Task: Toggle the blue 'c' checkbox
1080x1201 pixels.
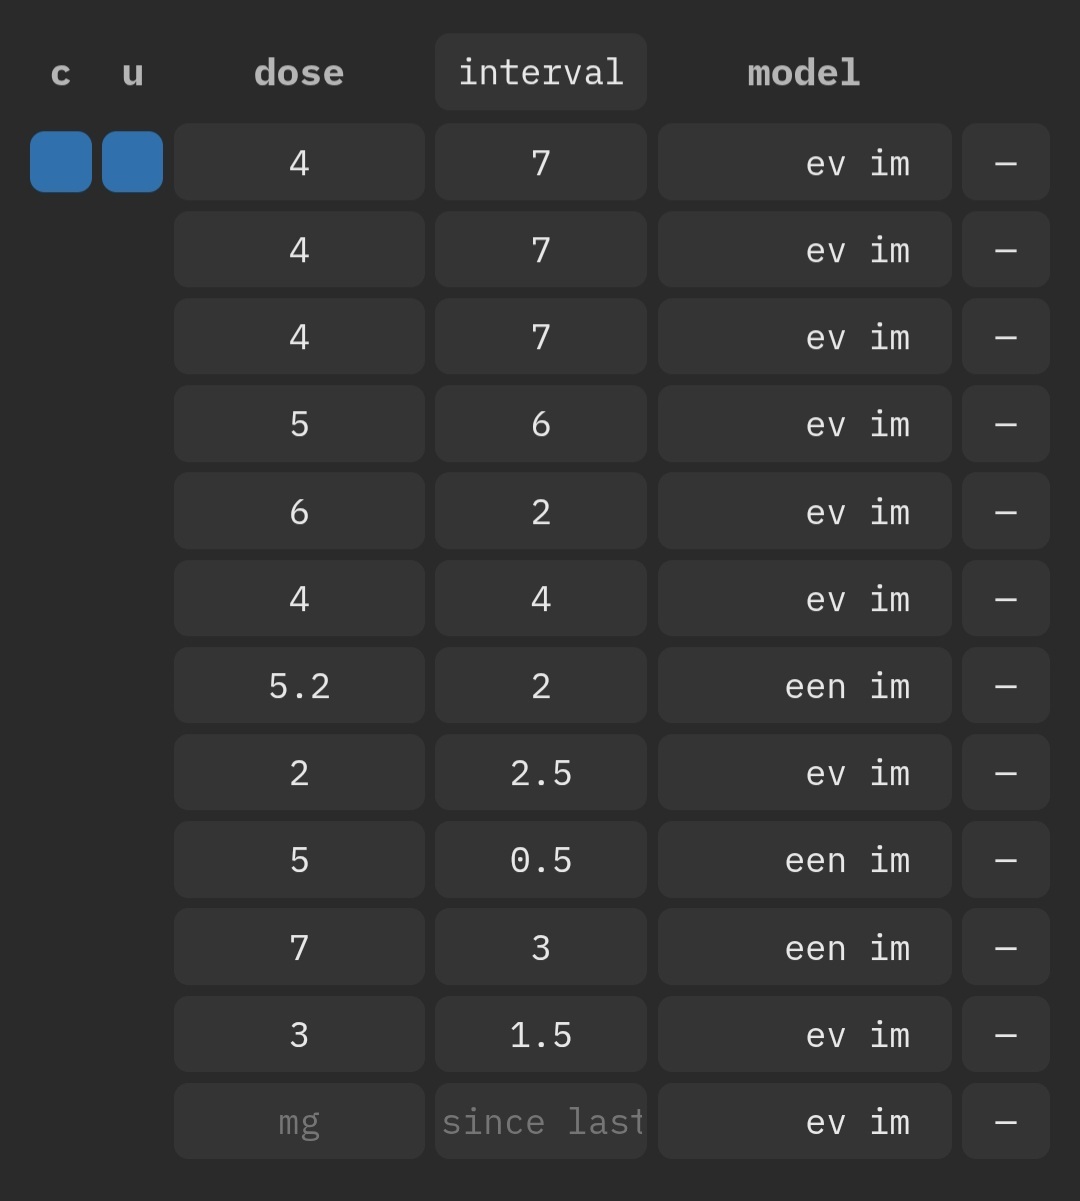Action: coord(61,162)
